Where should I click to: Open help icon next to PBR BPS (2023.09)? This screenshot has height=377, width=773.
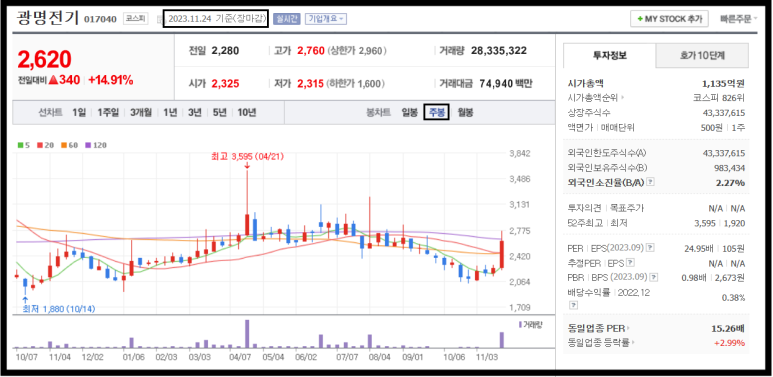click(x=654, y=278)
